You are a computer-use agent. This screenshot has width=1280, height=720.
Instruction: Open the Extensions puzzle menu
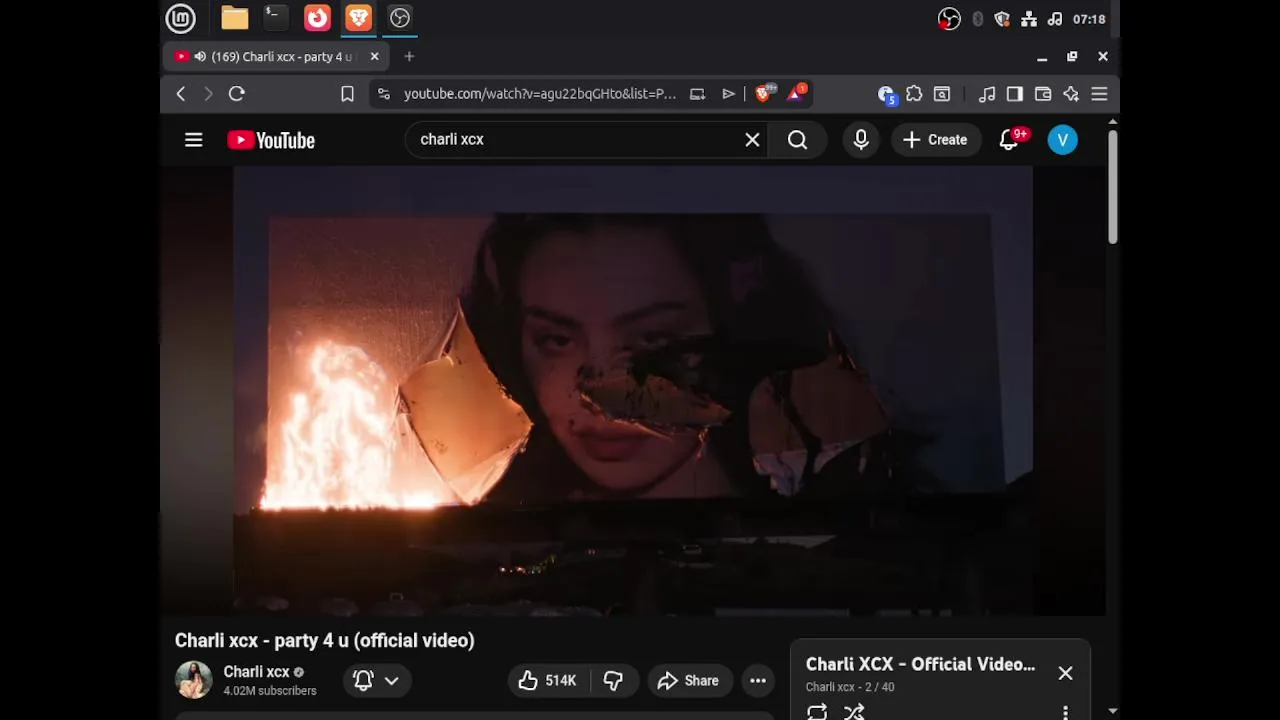pos(914,94)
